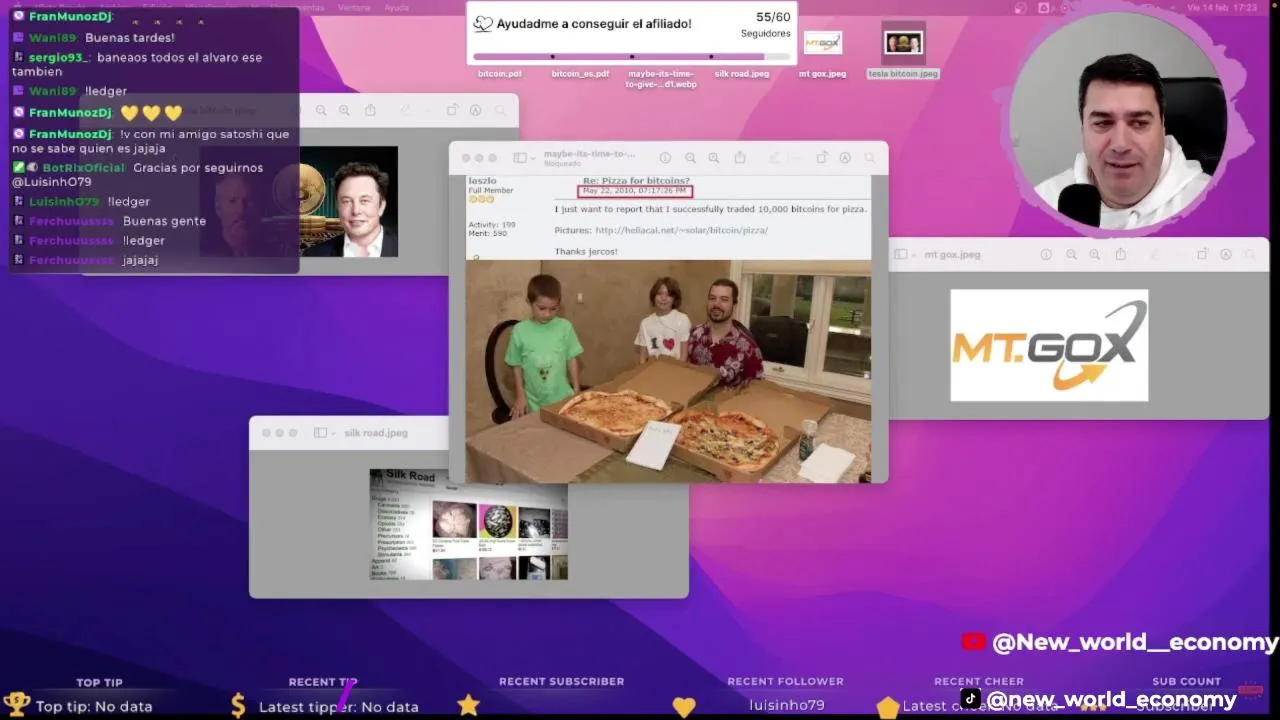
Task: Zoom in on the pizza forum image window
Action: [x=714, y=158]
